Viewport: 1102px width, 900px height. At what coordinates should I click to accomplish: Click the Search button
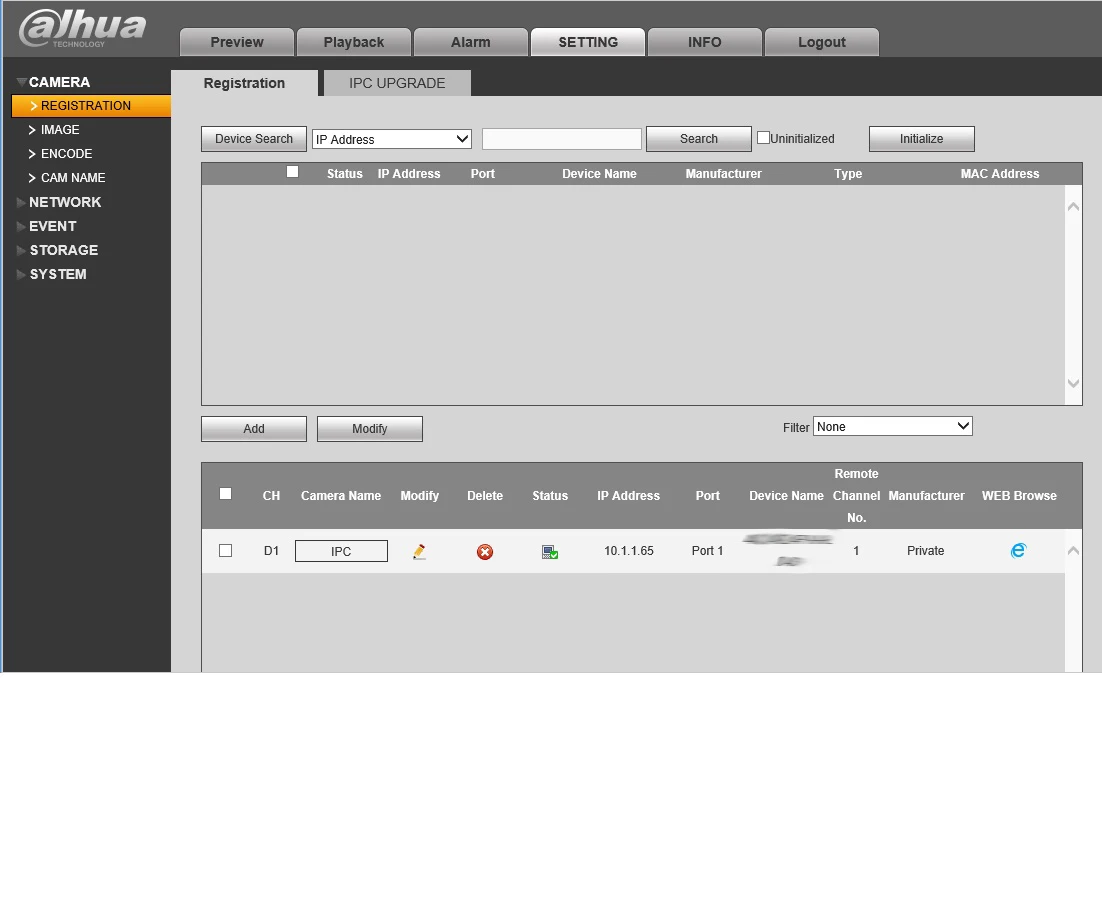pos(699,138)
